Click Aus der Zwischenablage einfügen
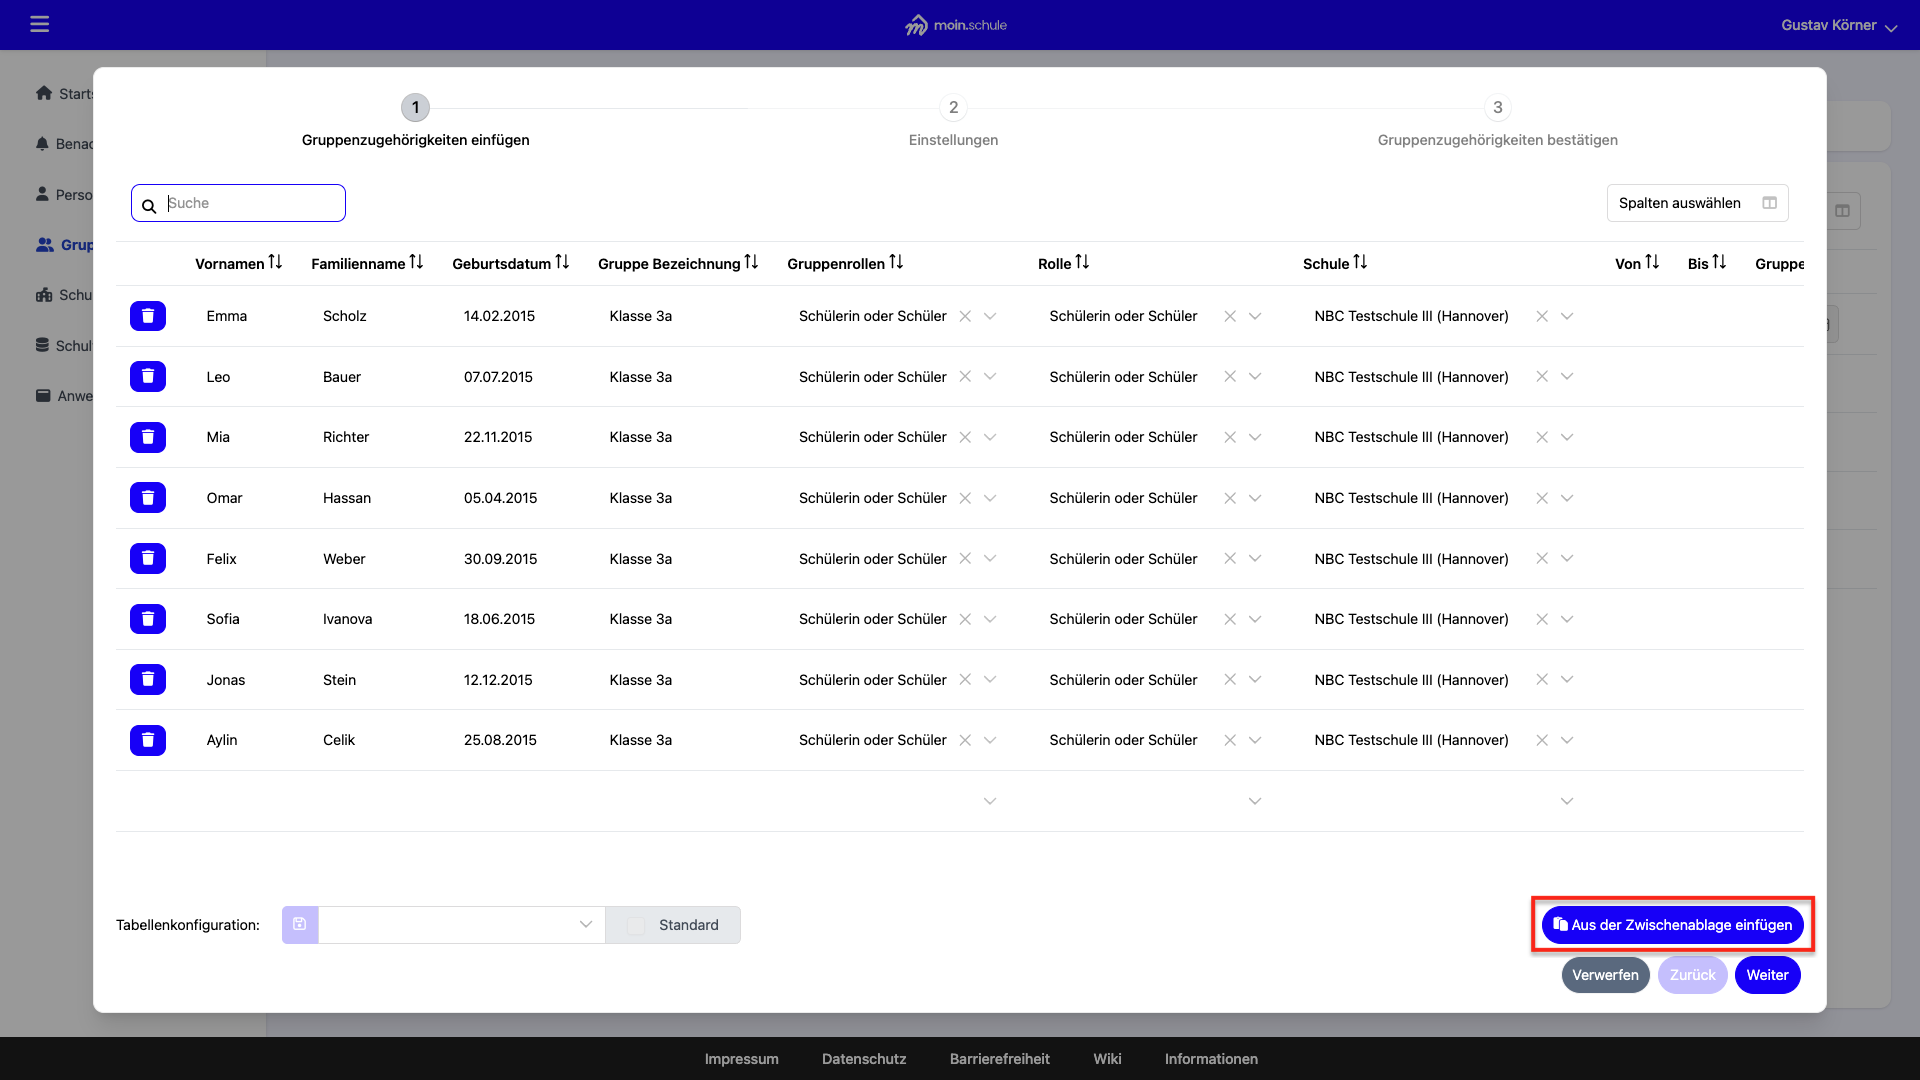Viewport: 1920px width, 1080px height. 1673,925
